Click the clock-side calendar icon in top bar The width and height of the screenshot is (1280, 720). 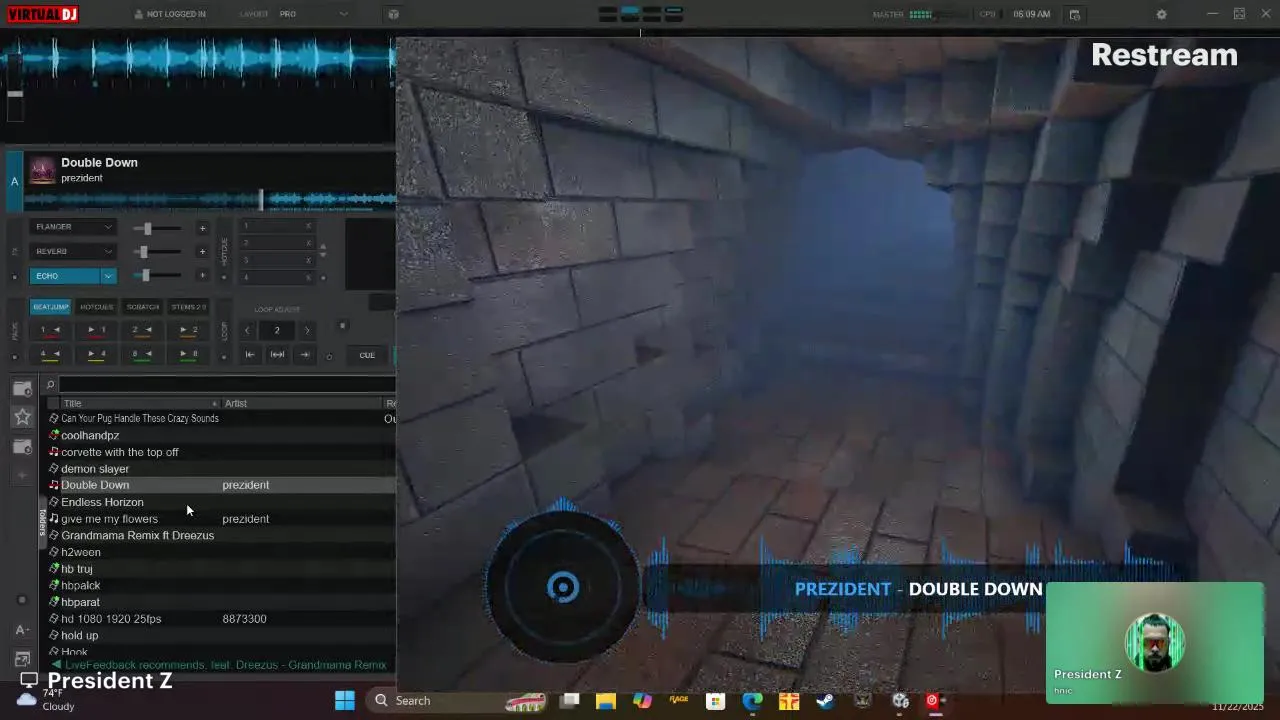click(1074, 14)
